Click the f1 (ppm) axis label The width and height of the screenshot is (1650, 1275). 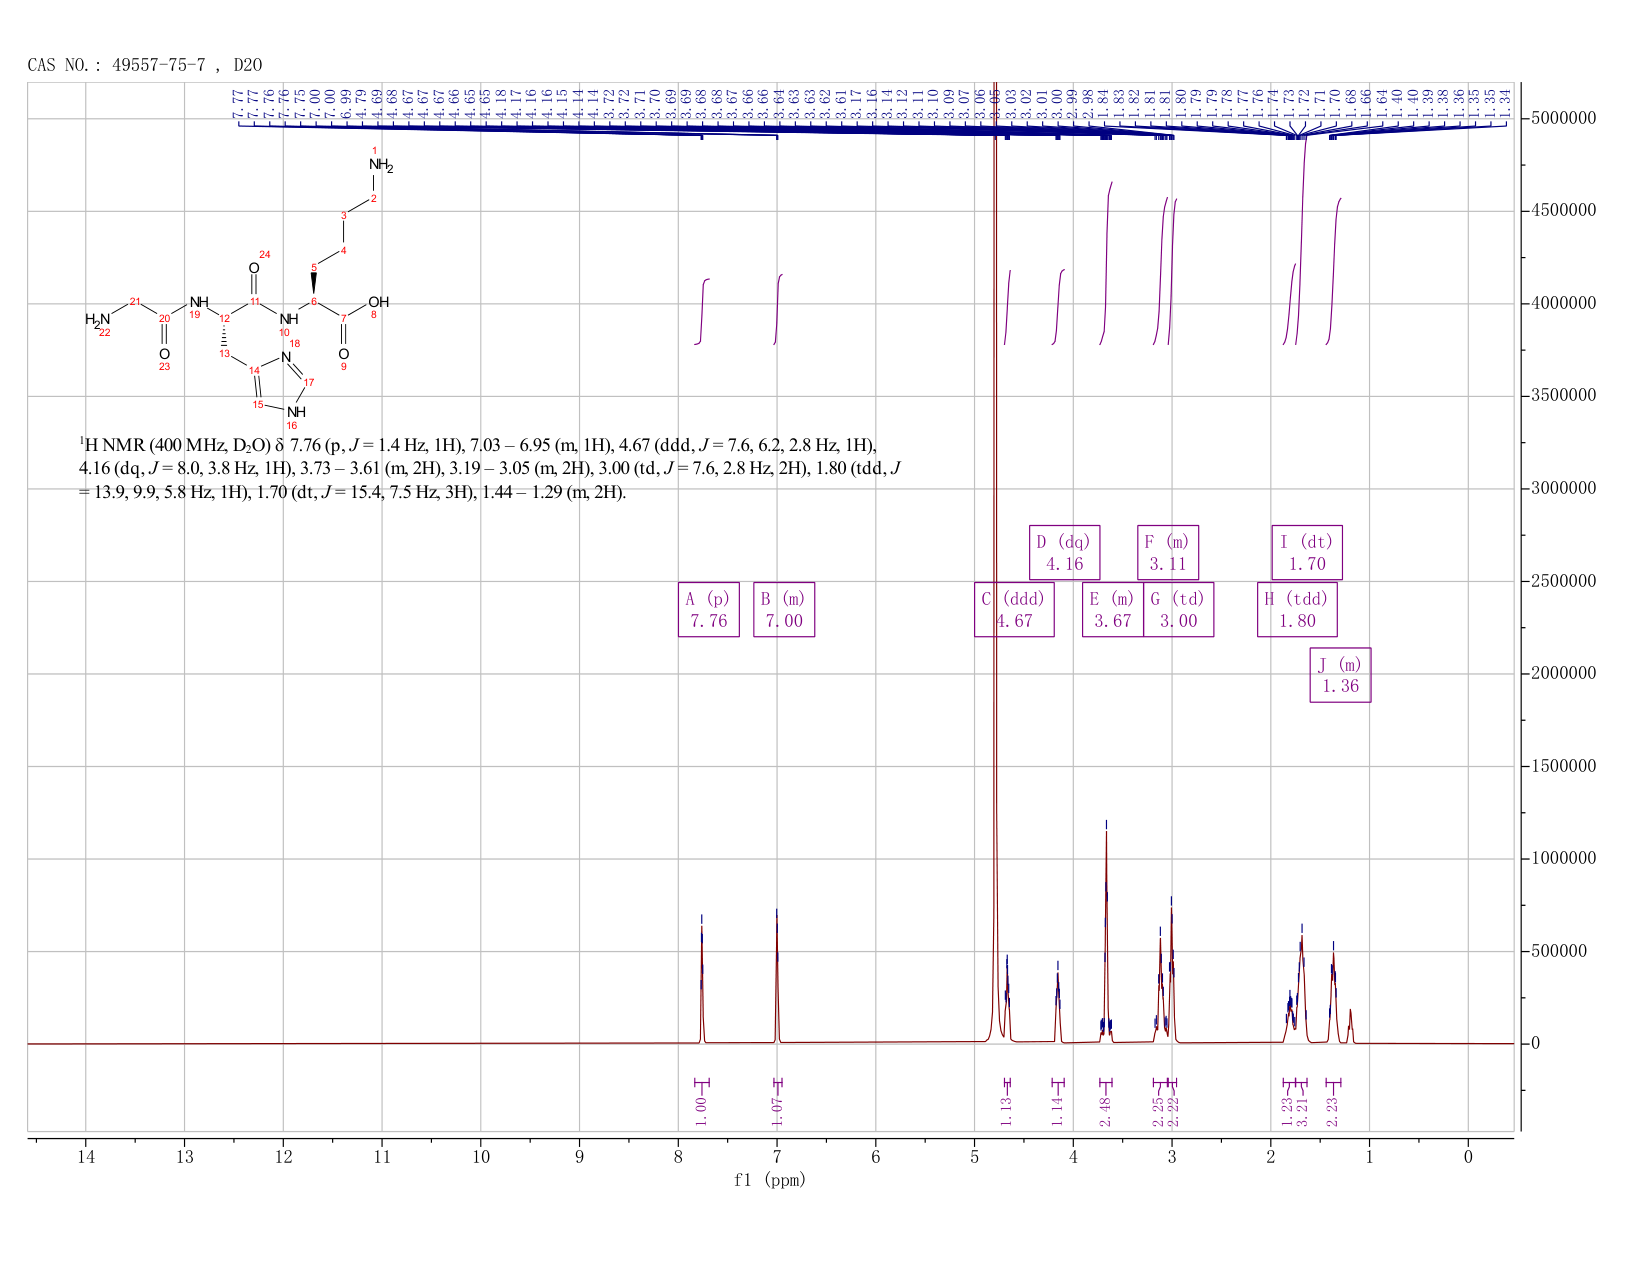[769, 1180]
